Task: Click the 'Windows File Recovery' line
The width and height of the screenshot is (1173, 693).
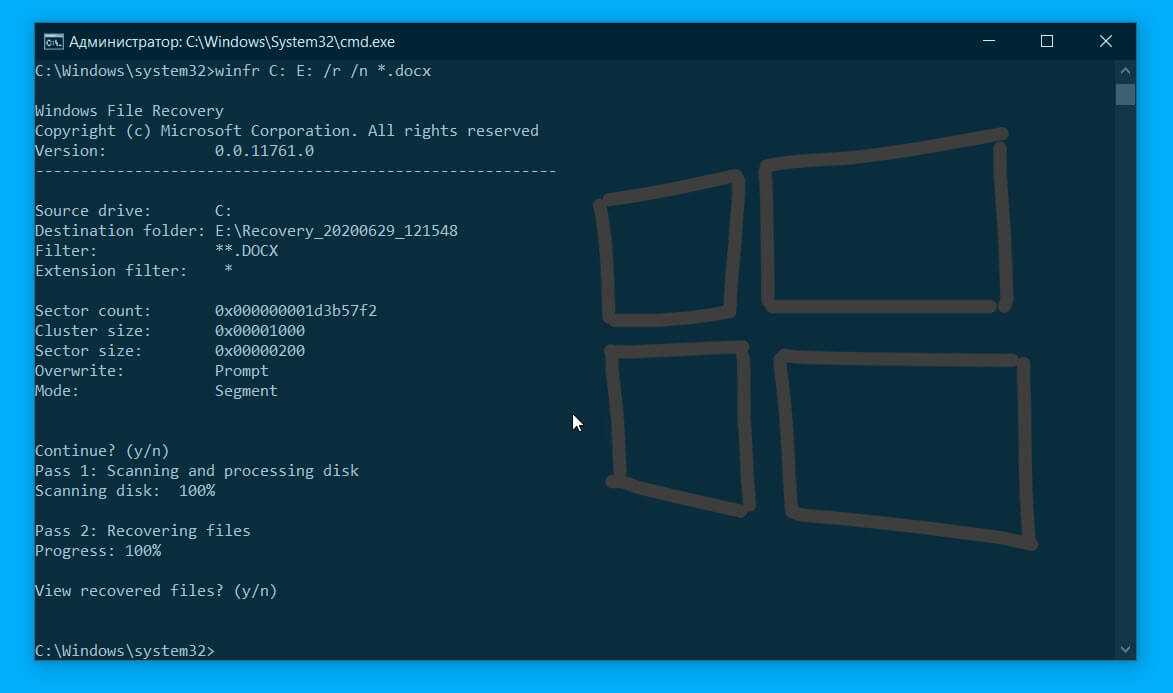Action: tap(129, 111)
